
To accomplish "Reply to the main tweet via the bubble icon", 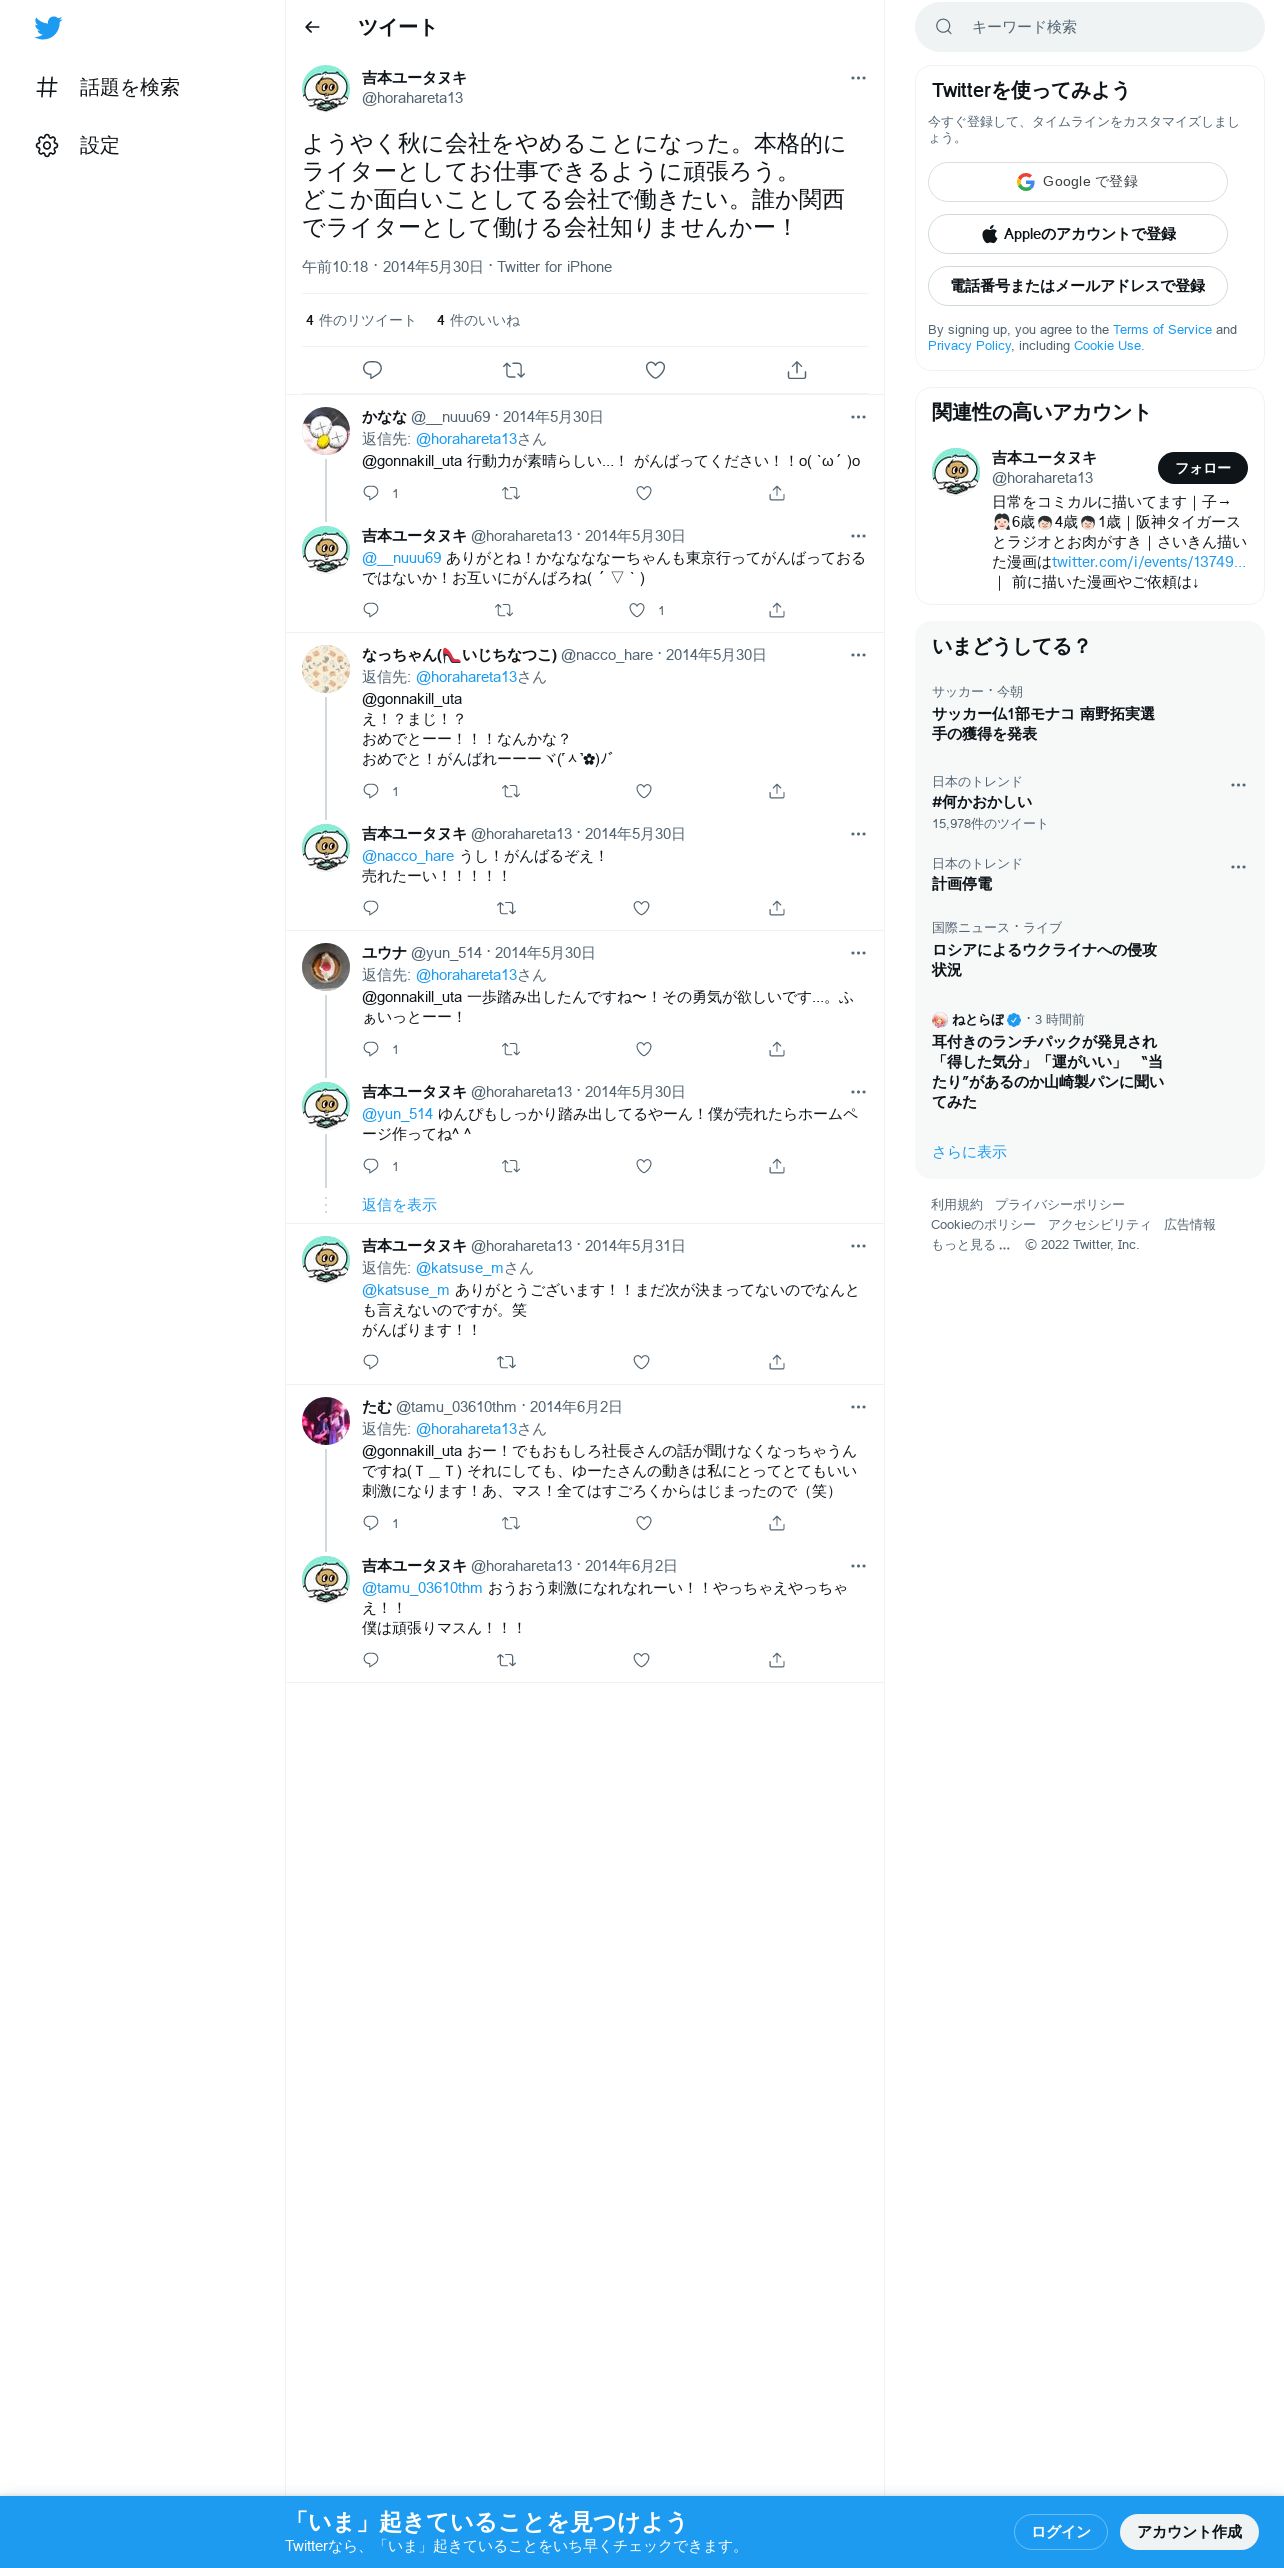I will [372, 370].
